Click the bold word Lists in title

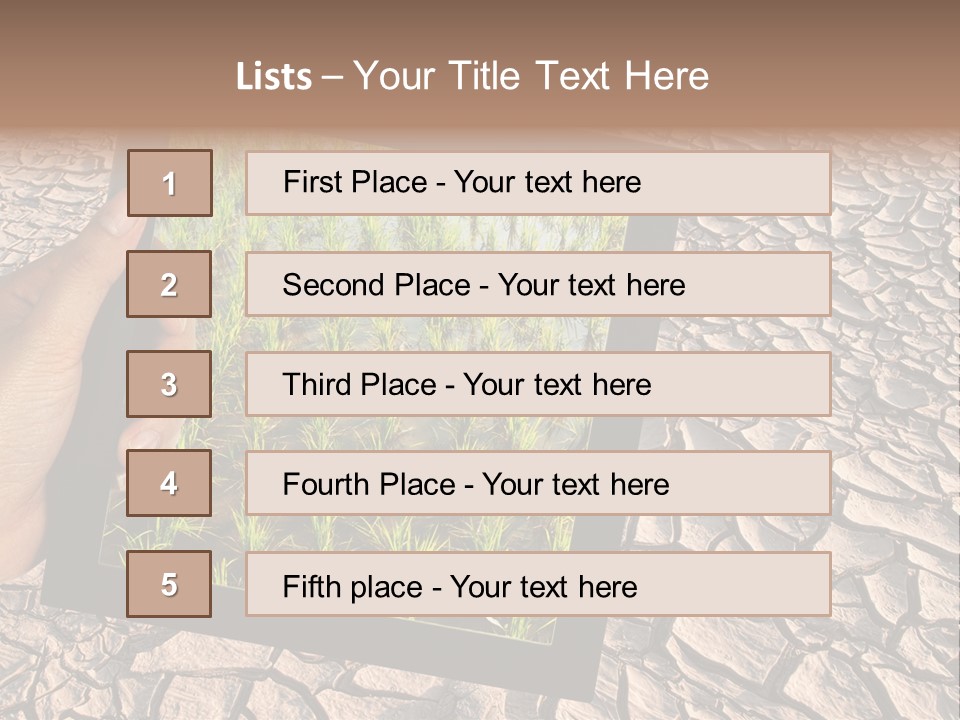pyautogui.click(x=274, y=77)
